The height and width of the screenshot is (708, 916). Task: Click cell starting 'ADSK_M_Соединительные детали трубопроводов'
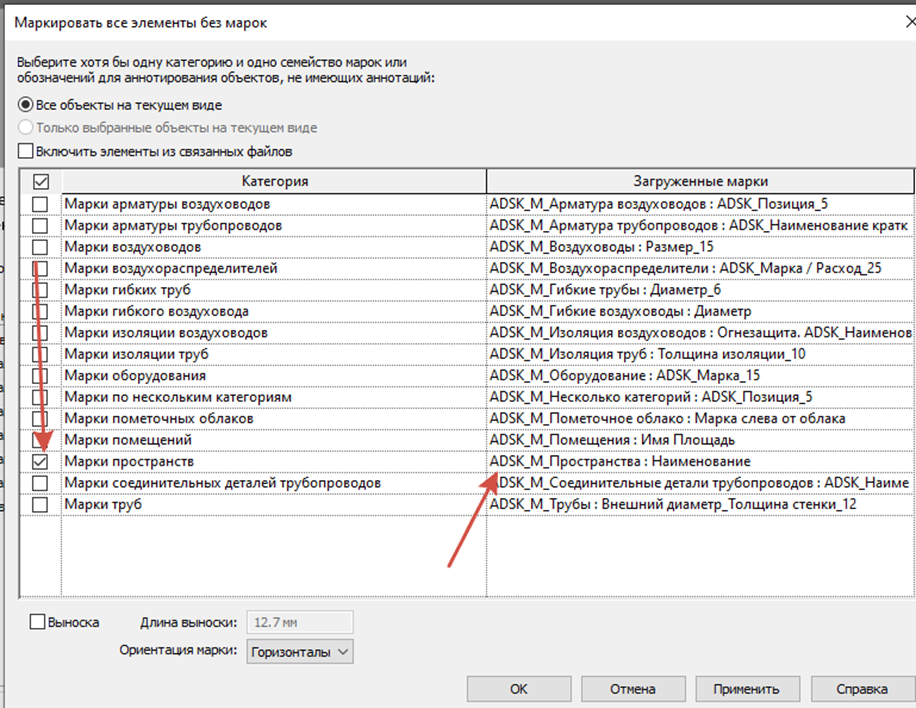coord(700,483)
